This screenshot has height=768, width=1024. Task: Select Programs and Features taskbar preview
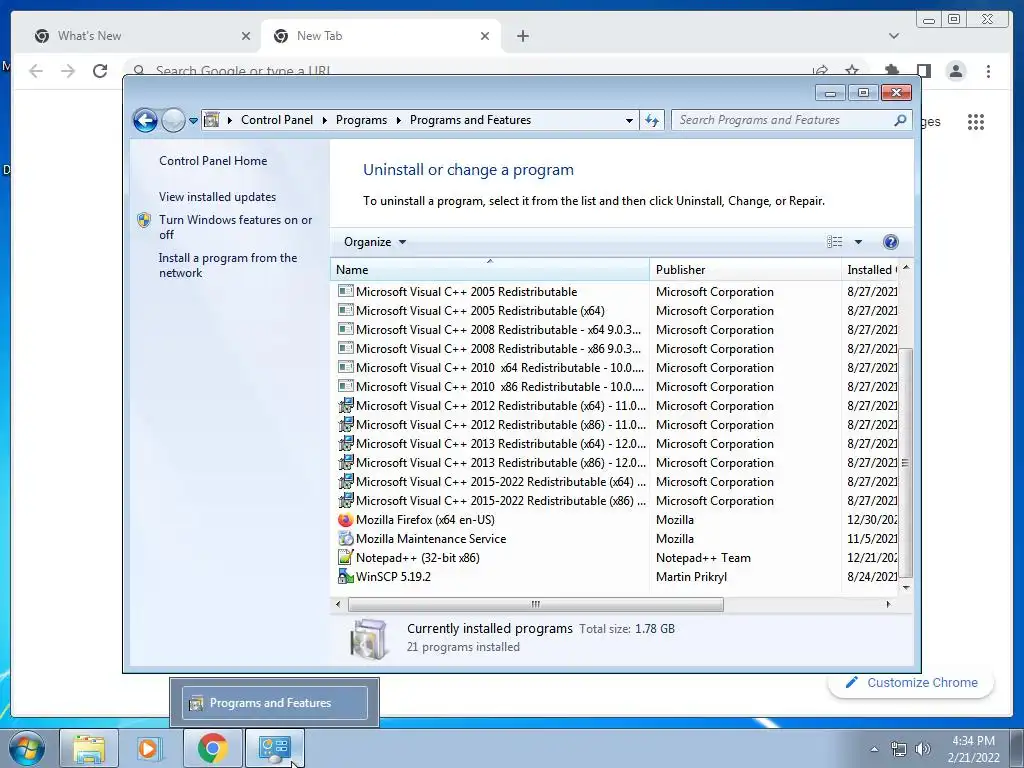click(x=274, y=703)
